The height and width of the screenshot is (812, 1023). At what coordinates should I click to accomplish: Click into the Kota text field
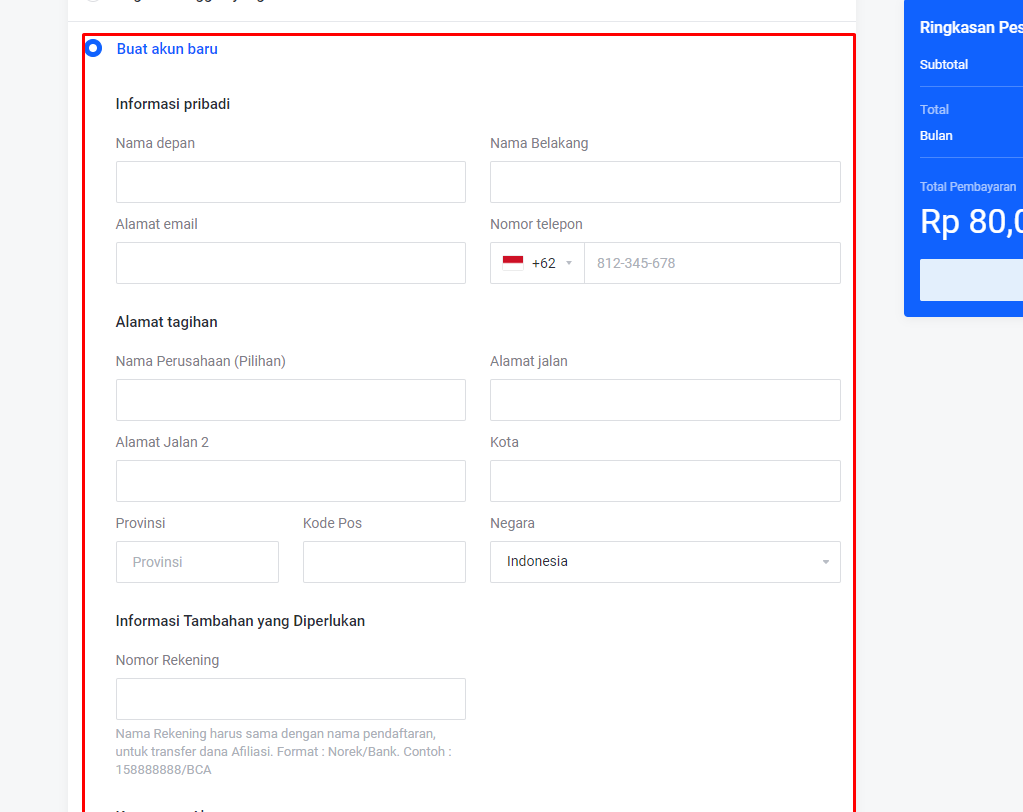point(664,481)
